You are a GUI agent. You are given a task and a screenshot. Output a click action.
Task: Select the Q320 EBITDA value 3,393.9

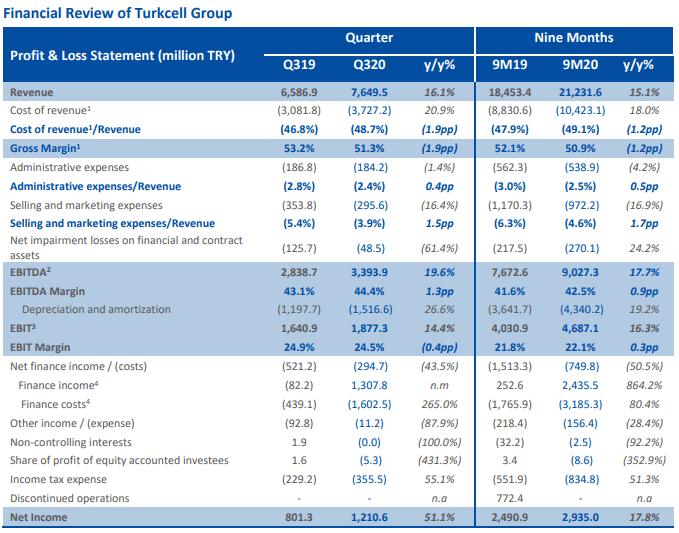(369, 272)
